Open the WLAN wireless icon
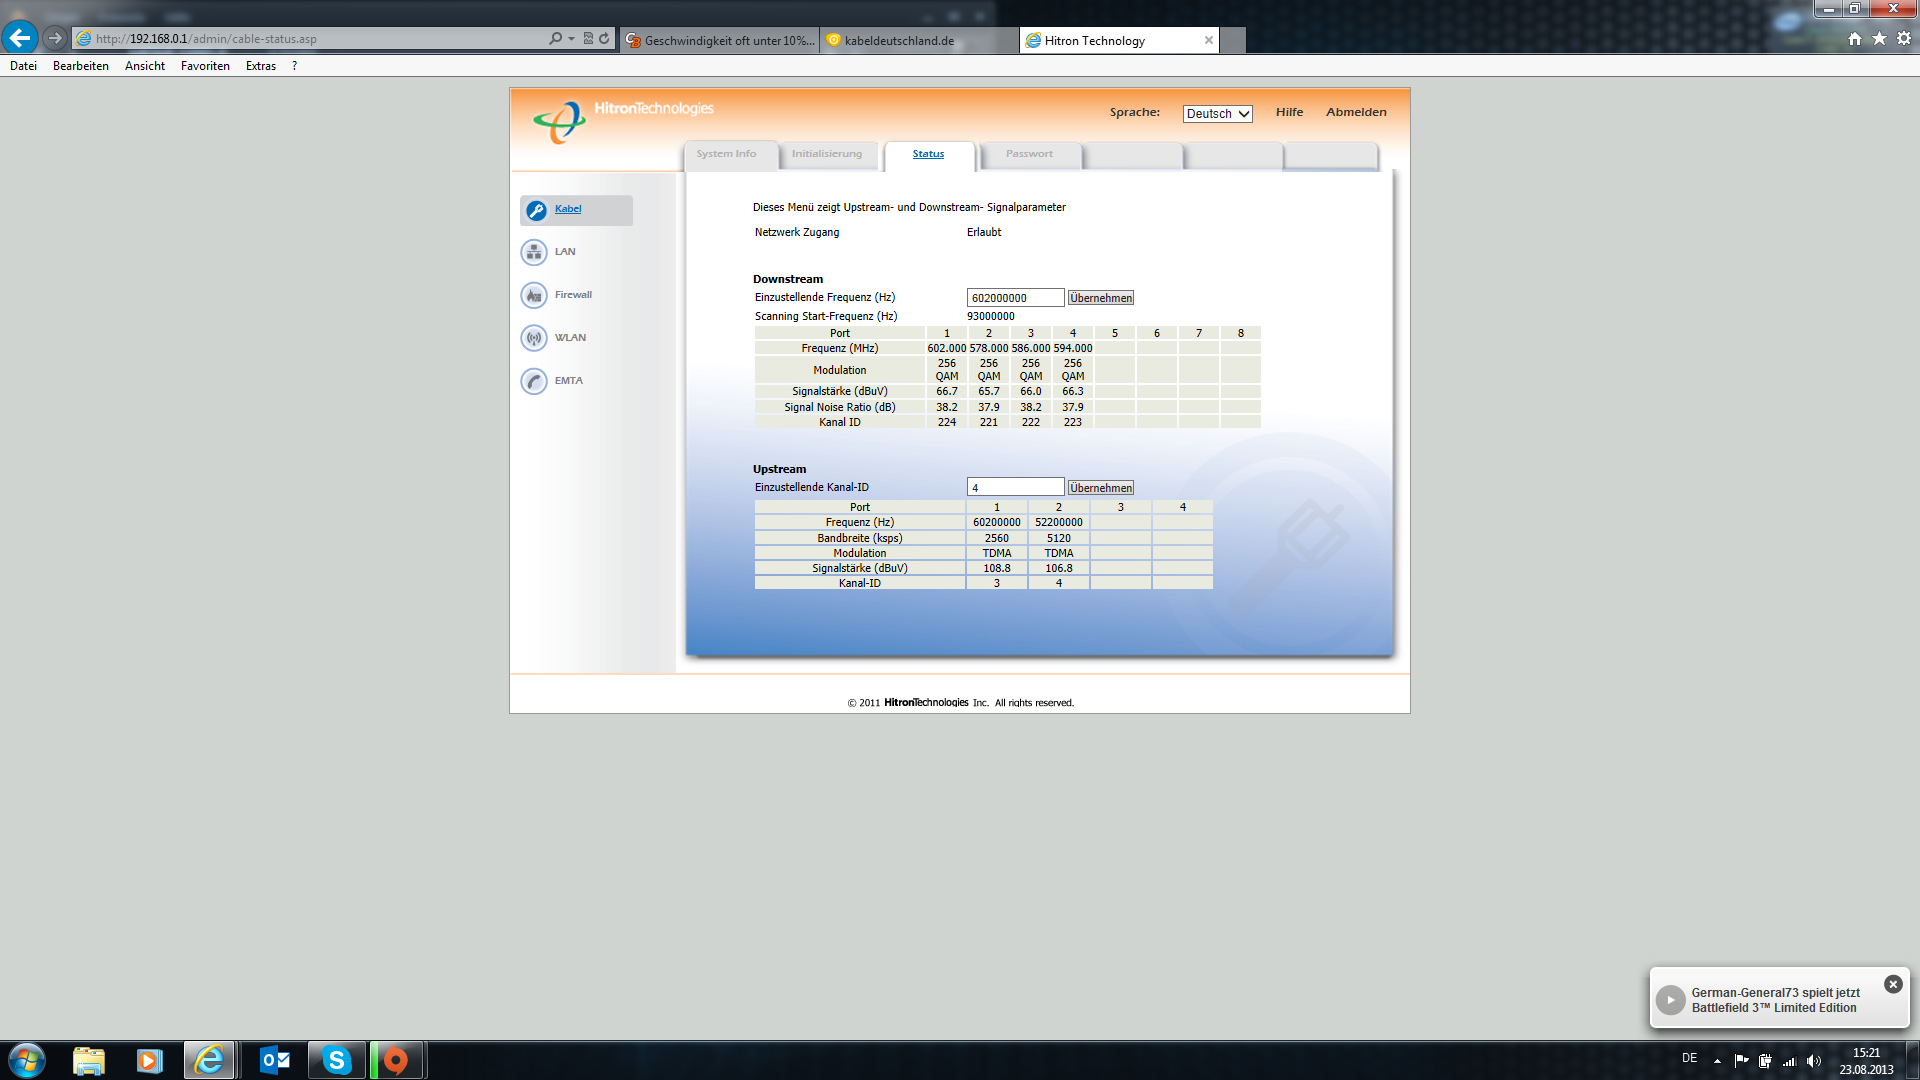Image resolution: width=1920 pixels, height=1080 pixels. tap(534, 338)
